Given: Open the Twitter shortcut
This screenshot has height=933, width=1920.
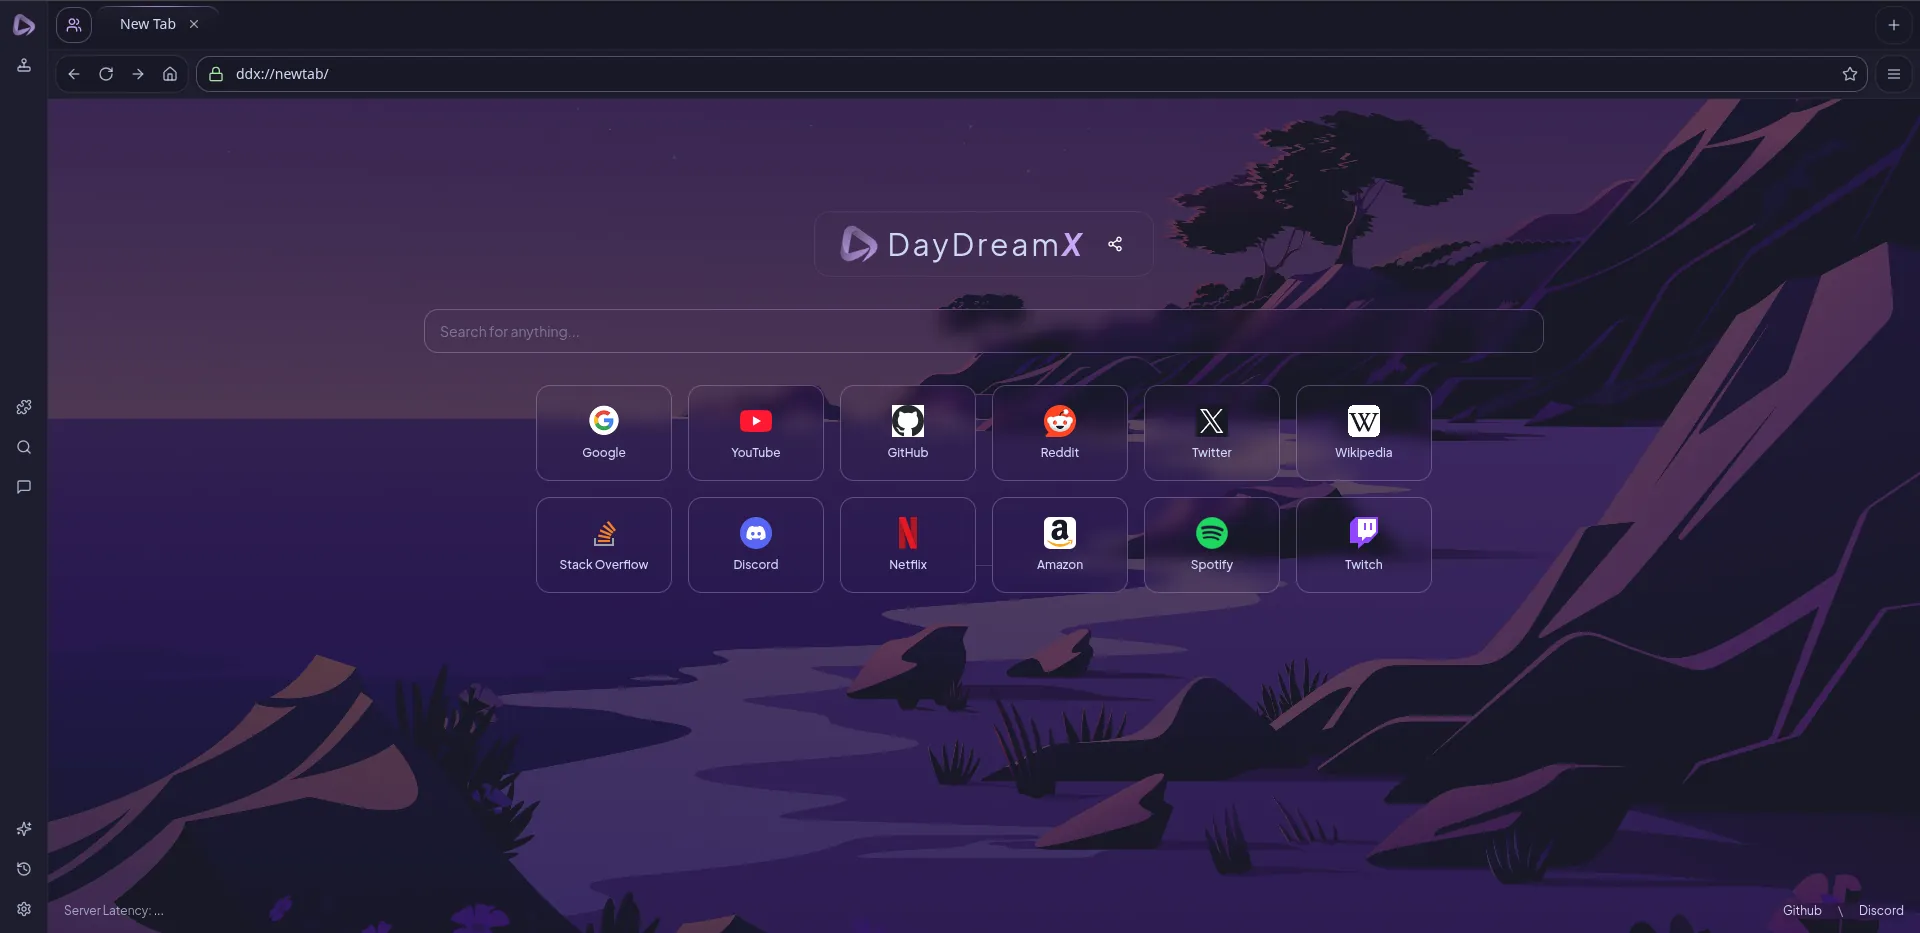Looking at the screenshot, I should [x=1212, y=433].
